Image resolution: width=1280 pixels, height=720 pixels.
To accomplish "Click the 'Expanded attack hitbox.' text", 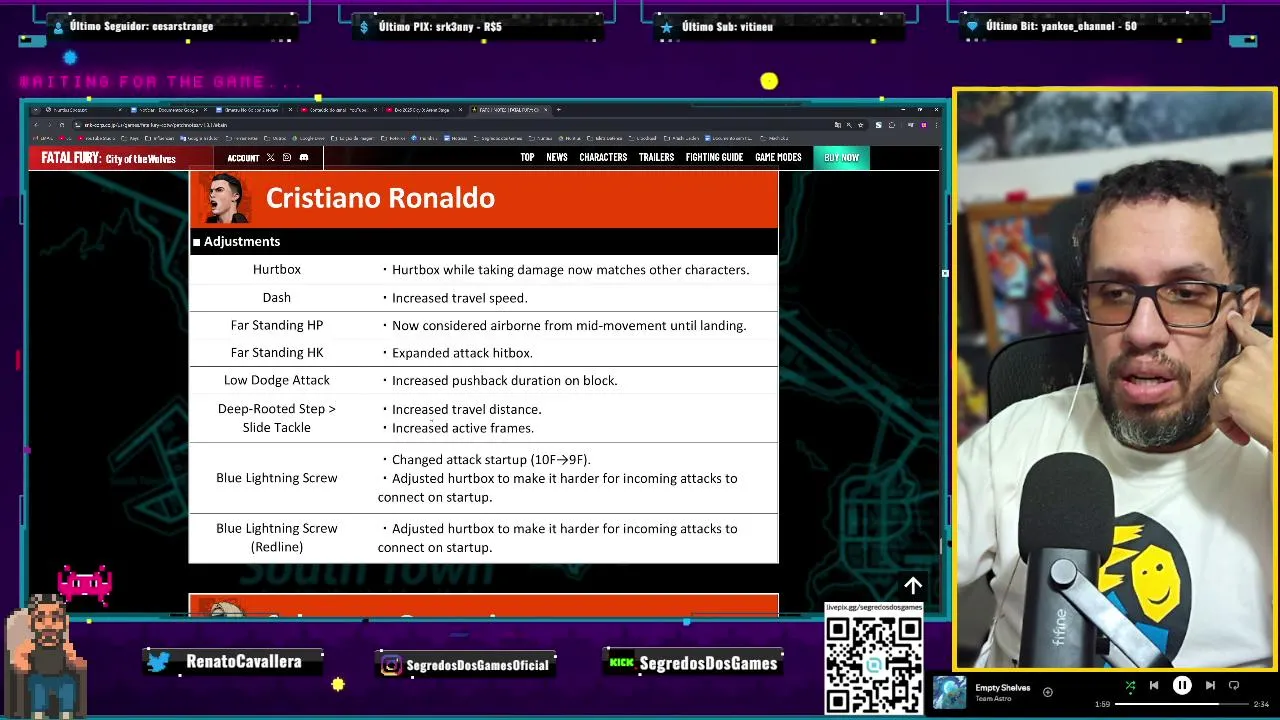I will [x=462, y=353].
